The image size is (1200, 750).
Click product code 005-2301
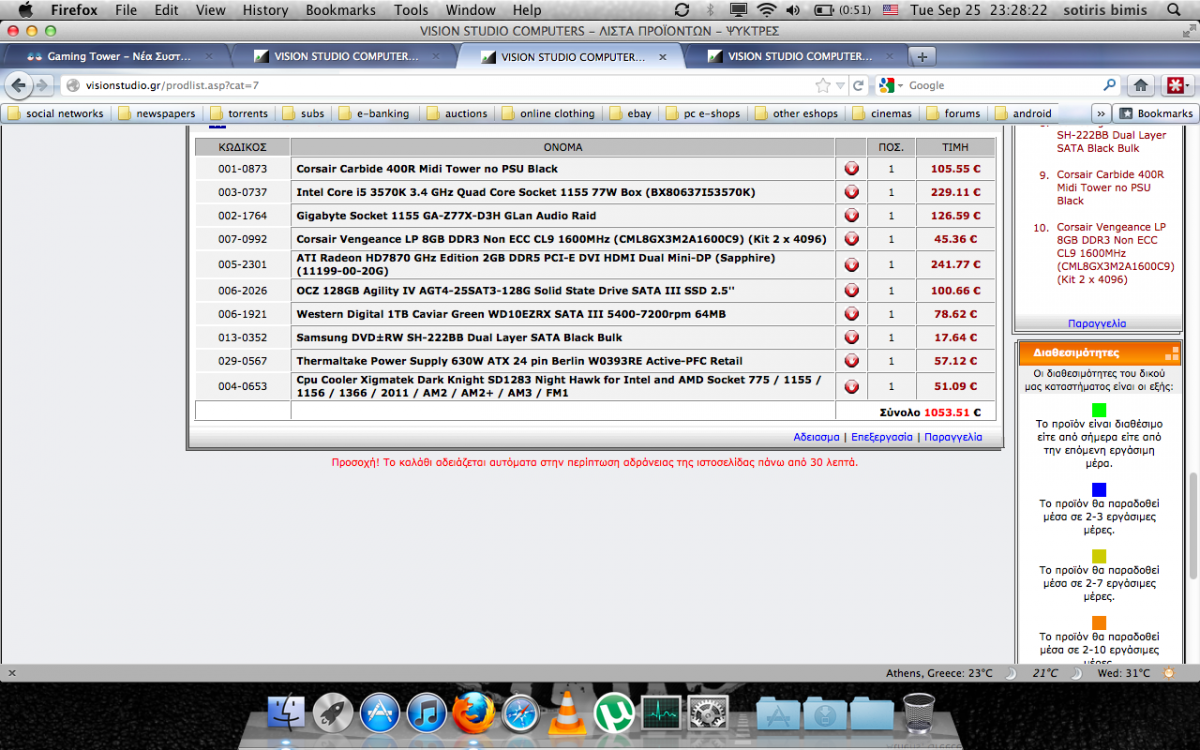tap(243, 265)
